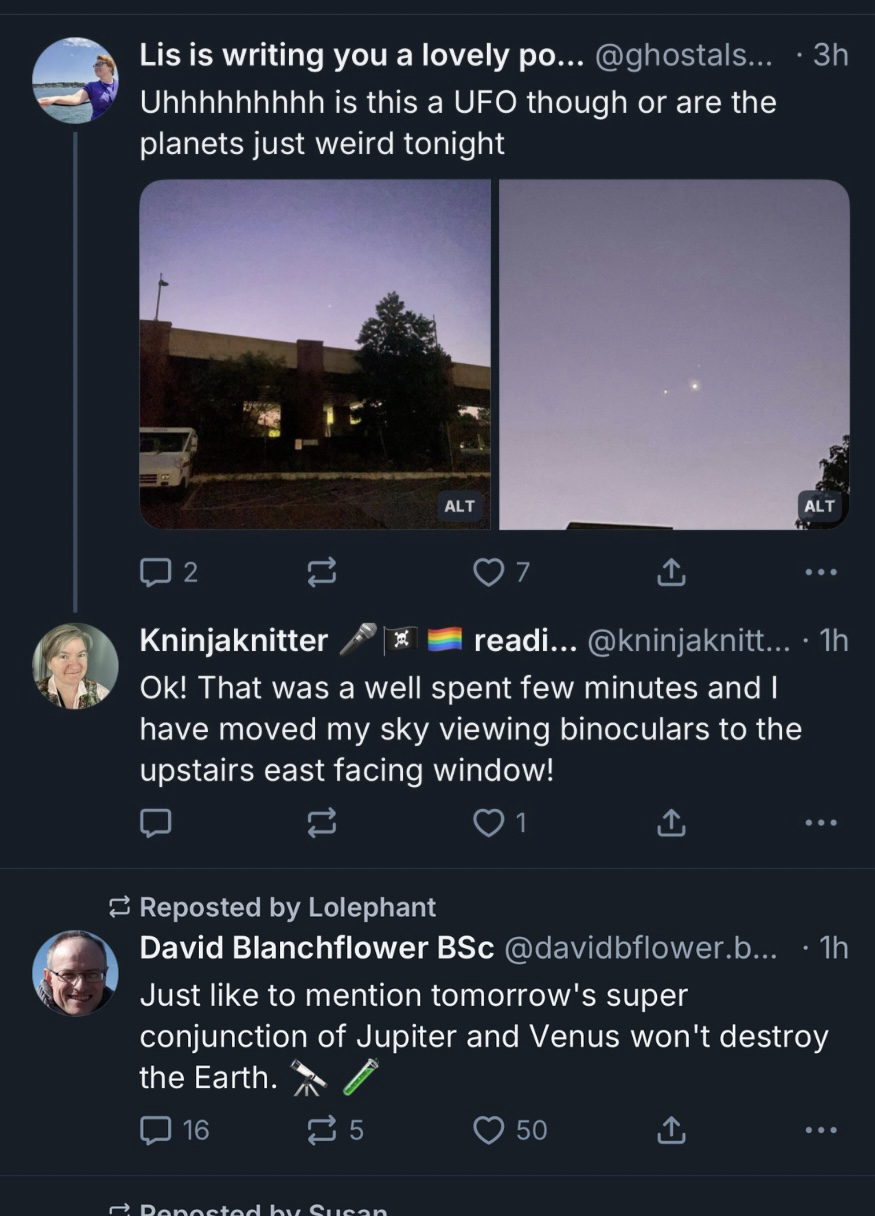Open more options on Kninjaknitter's post
Image resolution: width=875 pixels, height=1216 pixels.
point(820,823)
